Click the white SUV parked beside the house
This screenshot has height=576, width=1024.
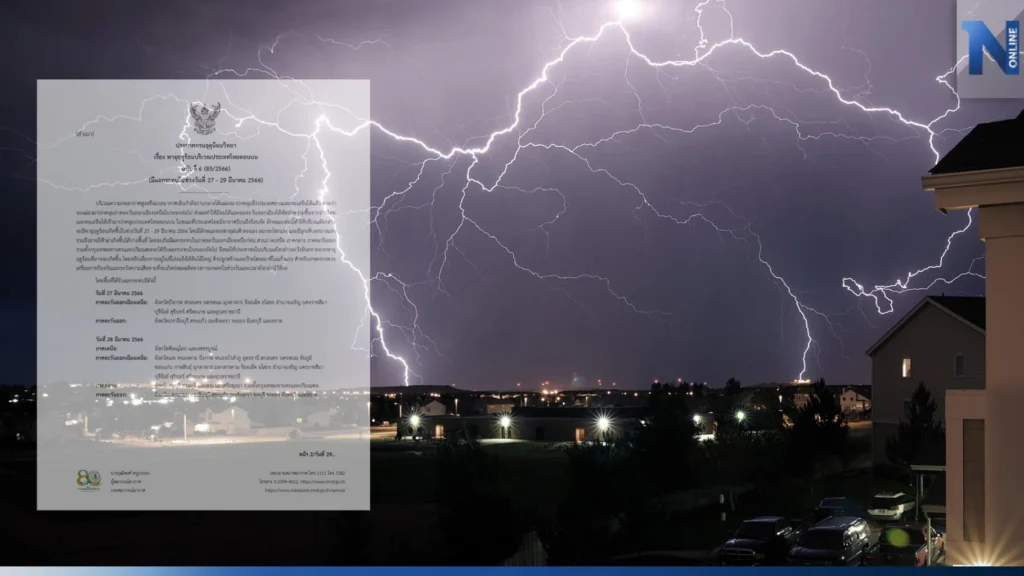click(x=890, y=505)
